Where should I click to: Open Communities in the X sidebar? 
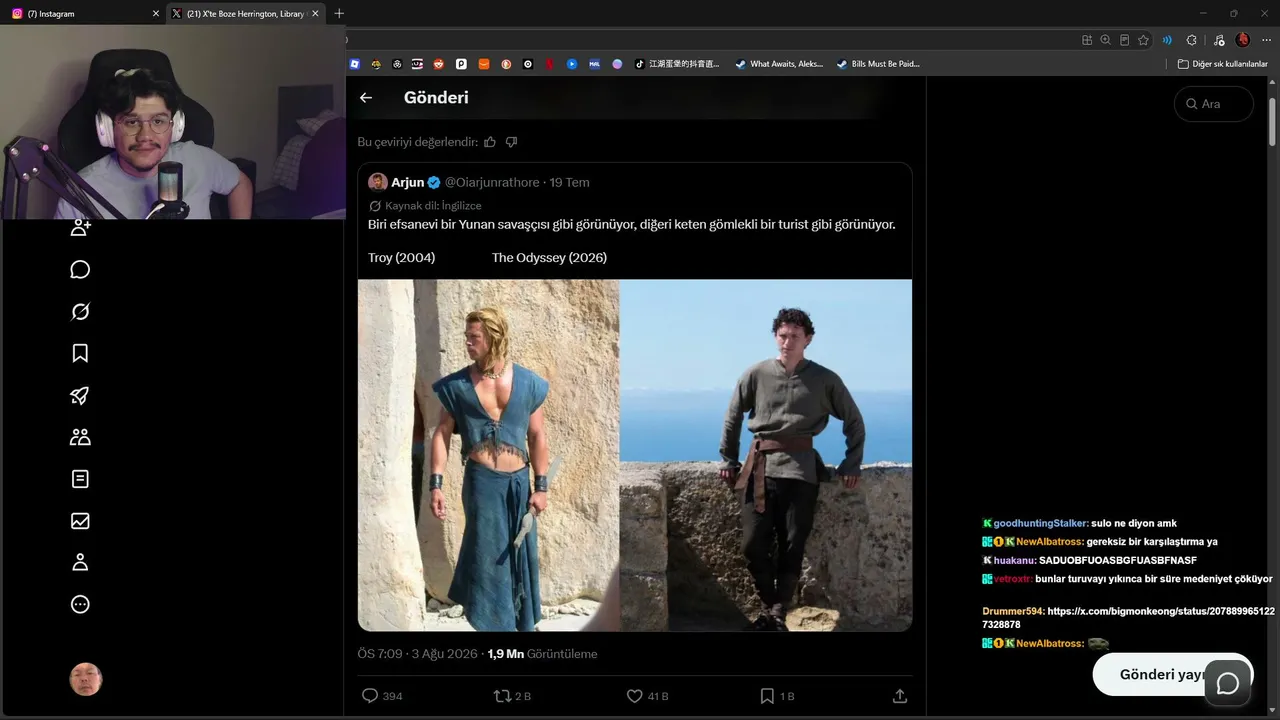(81, 437)
